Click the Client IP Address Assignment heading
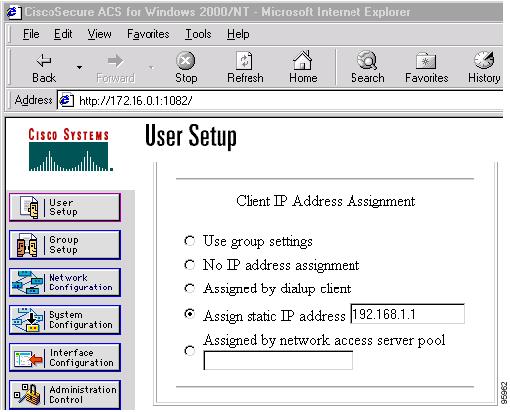Viewport: 510px width, 412px height. [x=325, y=202]
